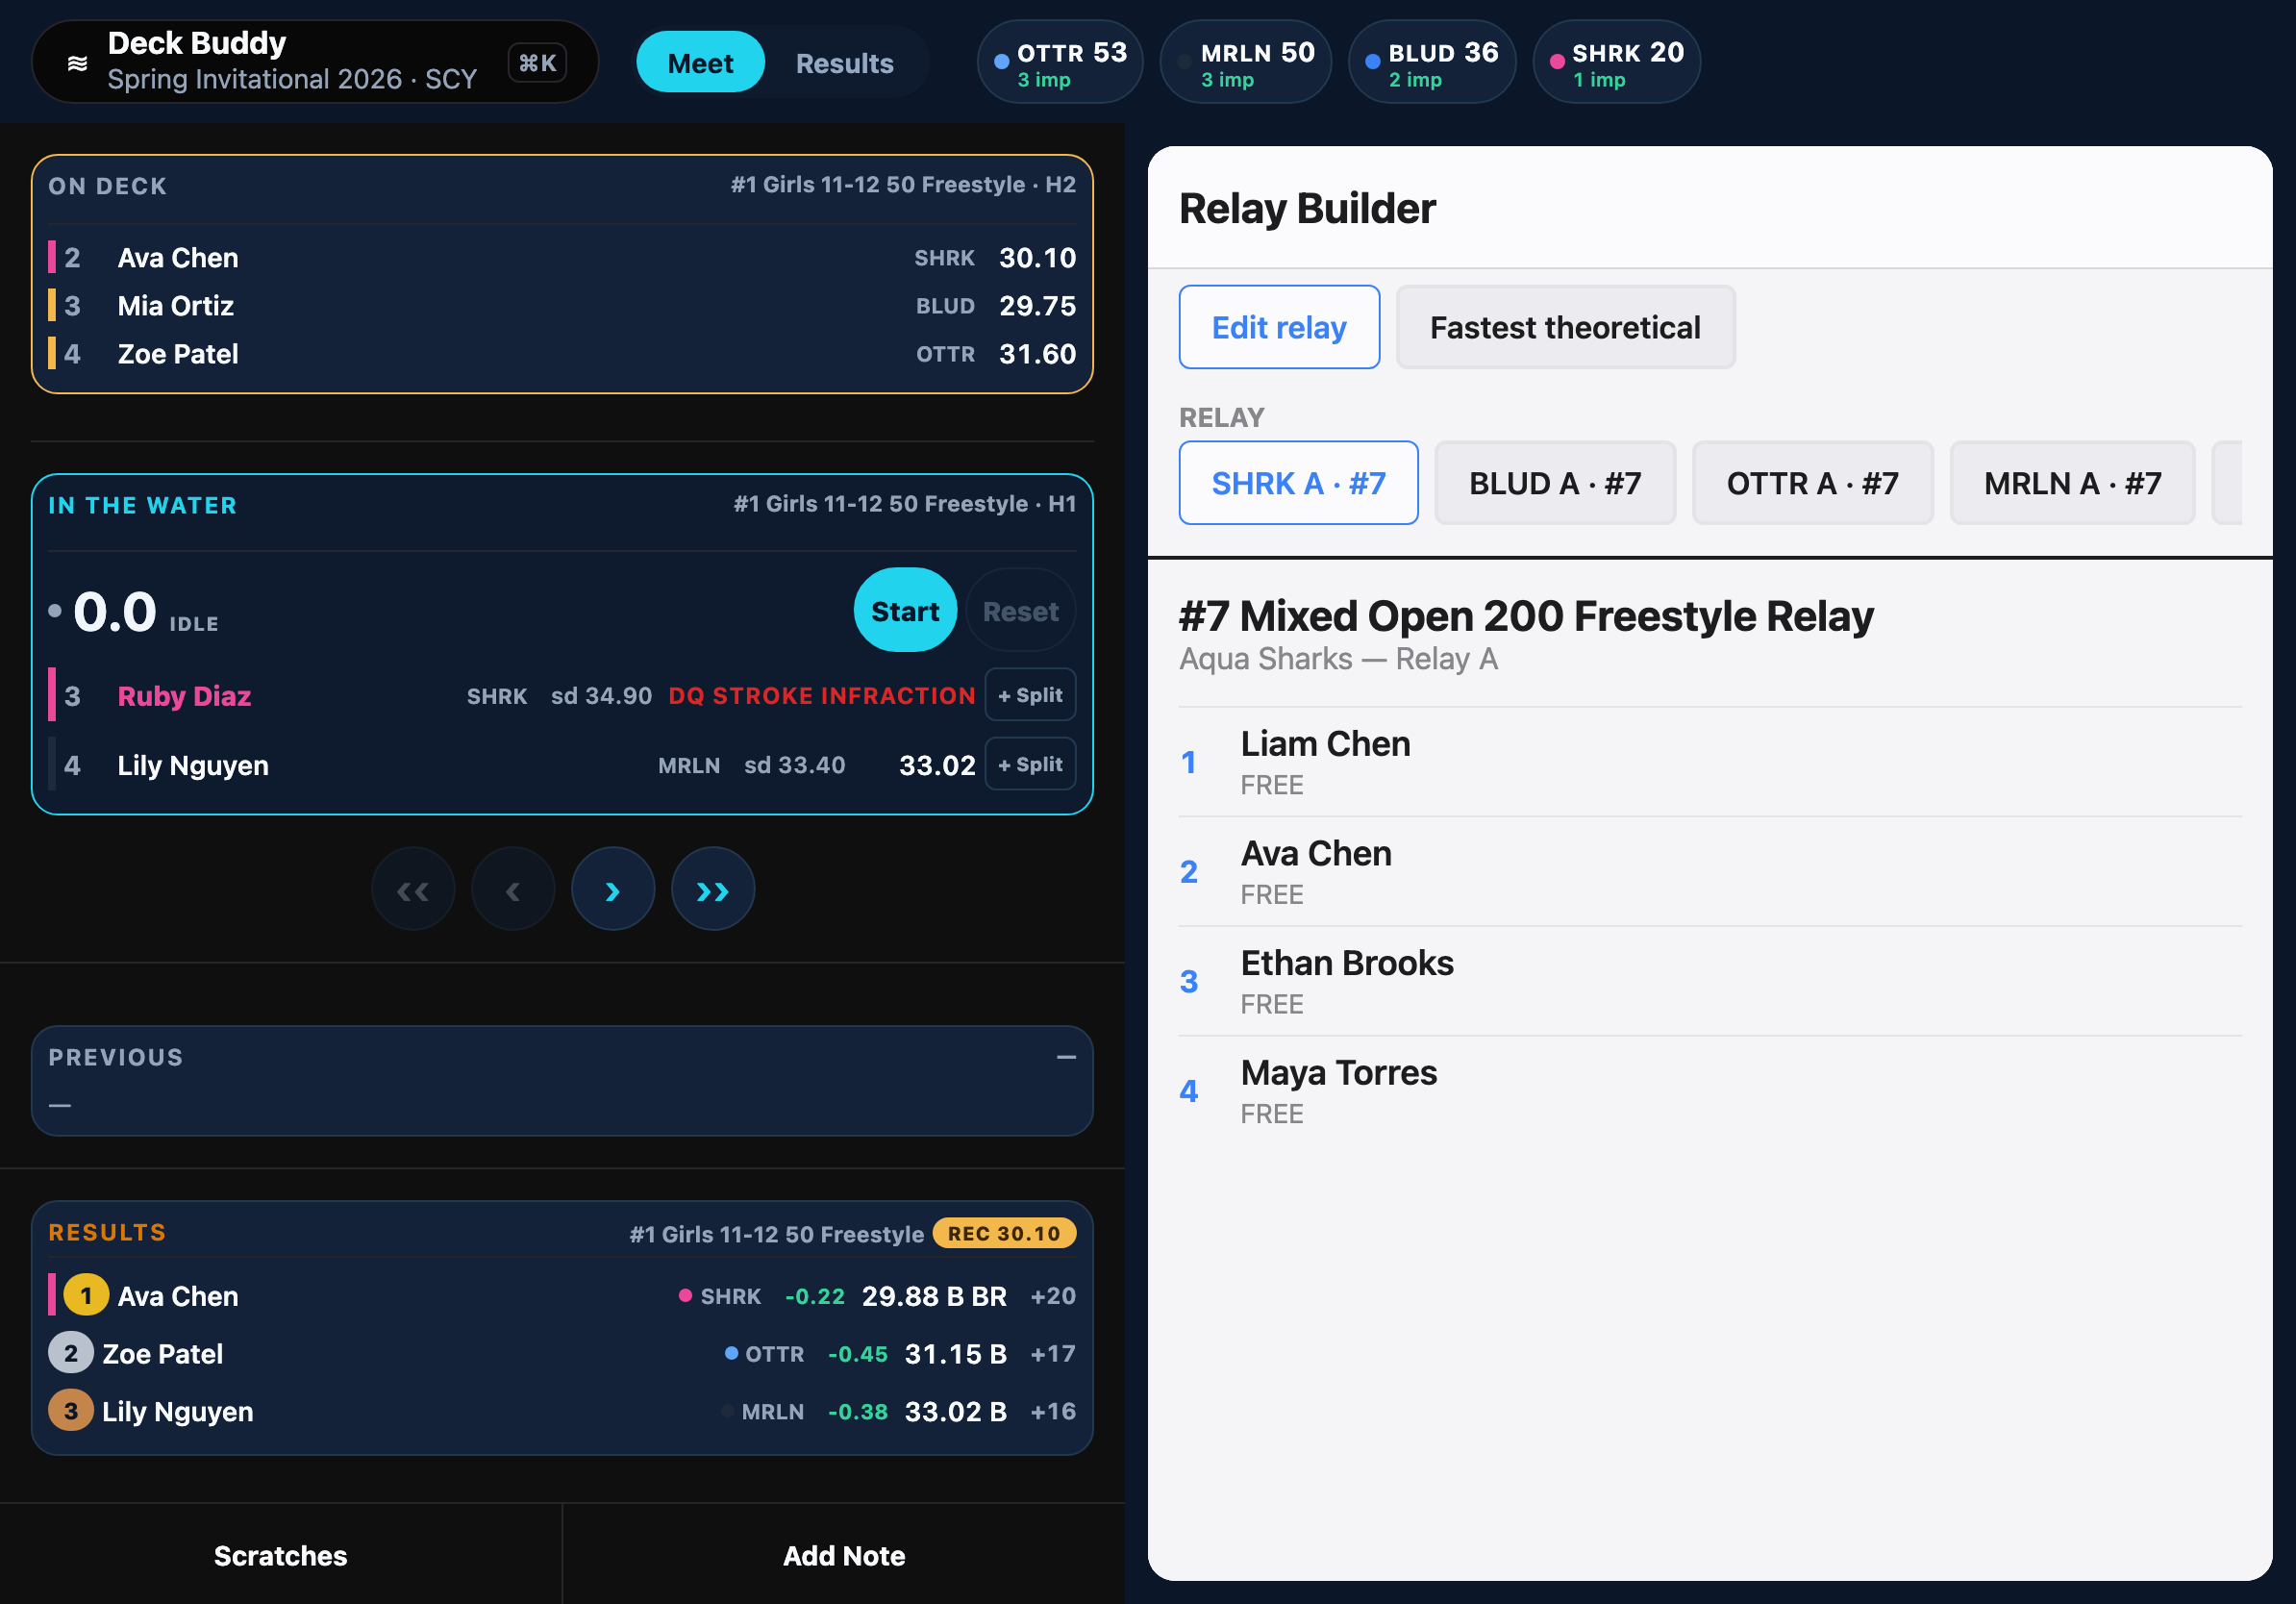The image size is (2296, 1604).
Task: Choose the MRLN A · #7 relay
Action: tap(2072, 483)
